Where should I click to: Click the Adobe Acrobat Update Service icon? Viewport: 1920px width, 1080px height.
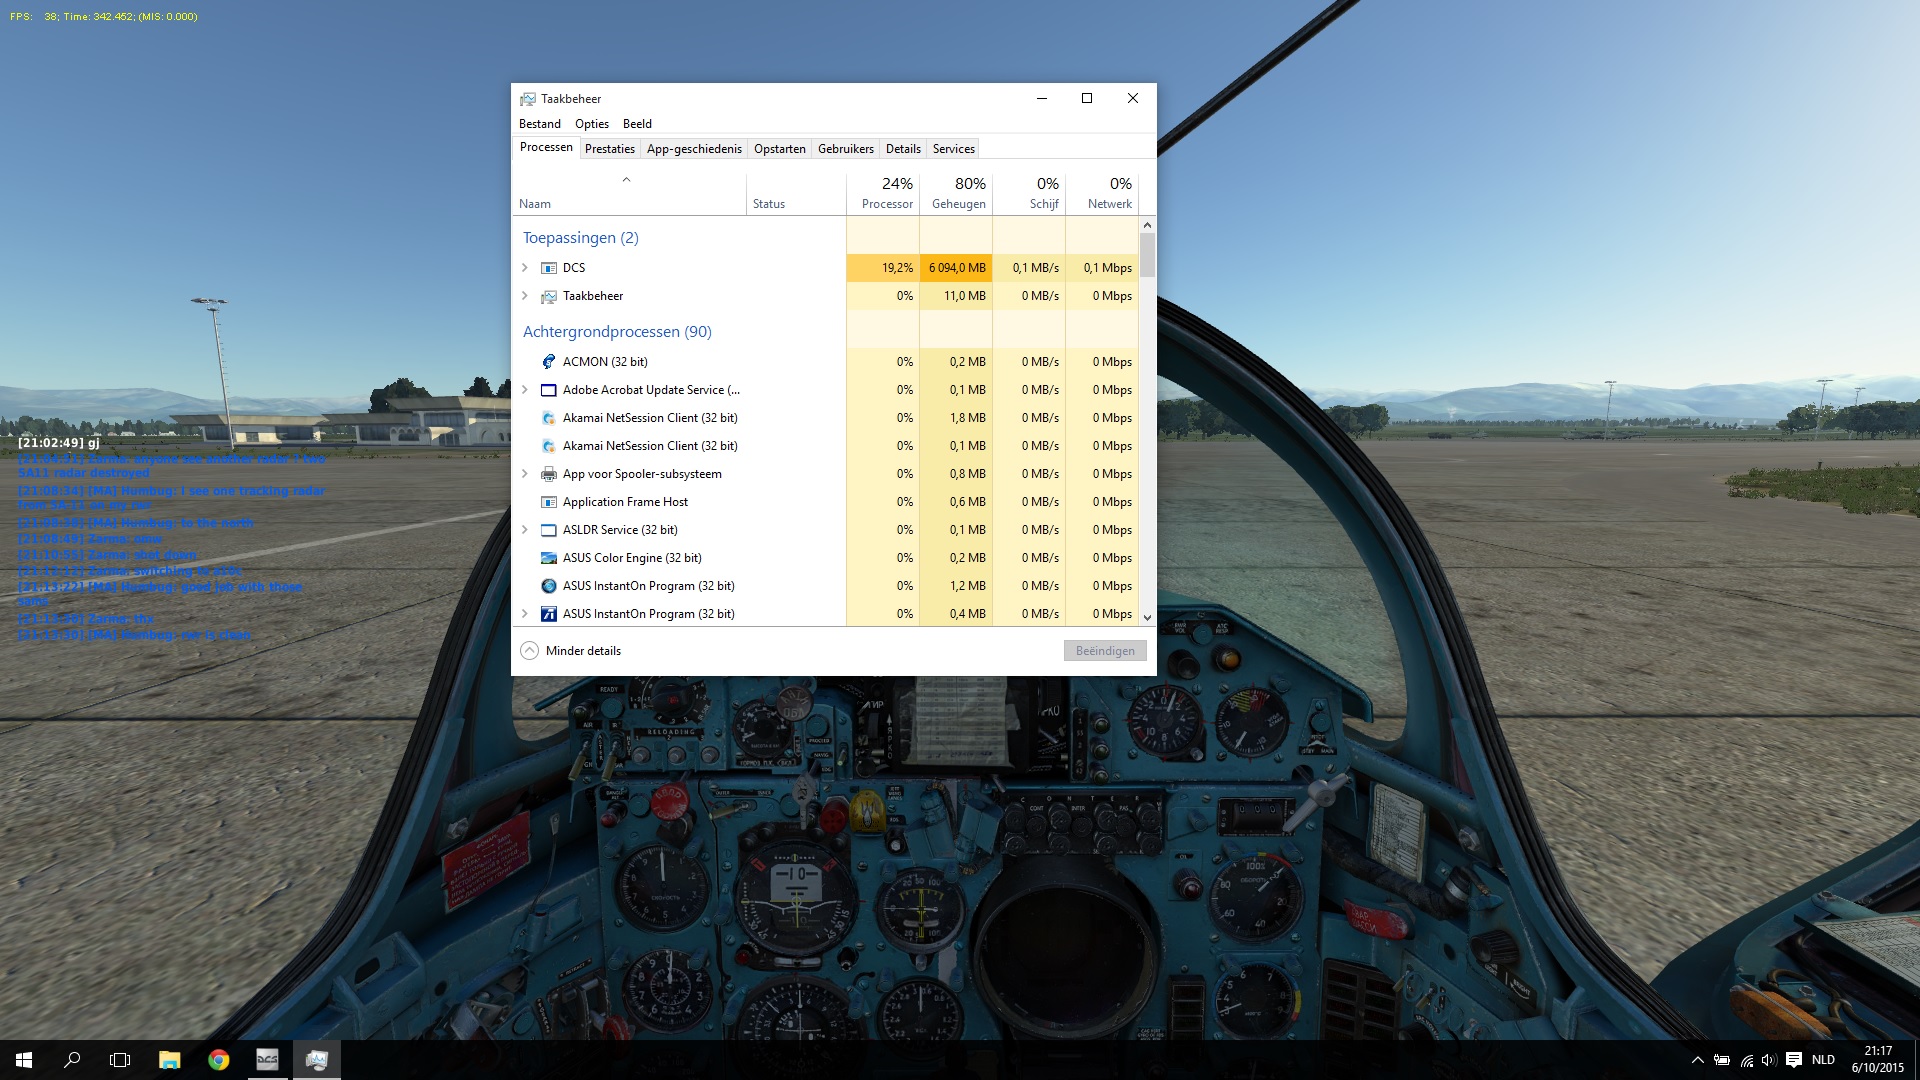click(548, 390)
